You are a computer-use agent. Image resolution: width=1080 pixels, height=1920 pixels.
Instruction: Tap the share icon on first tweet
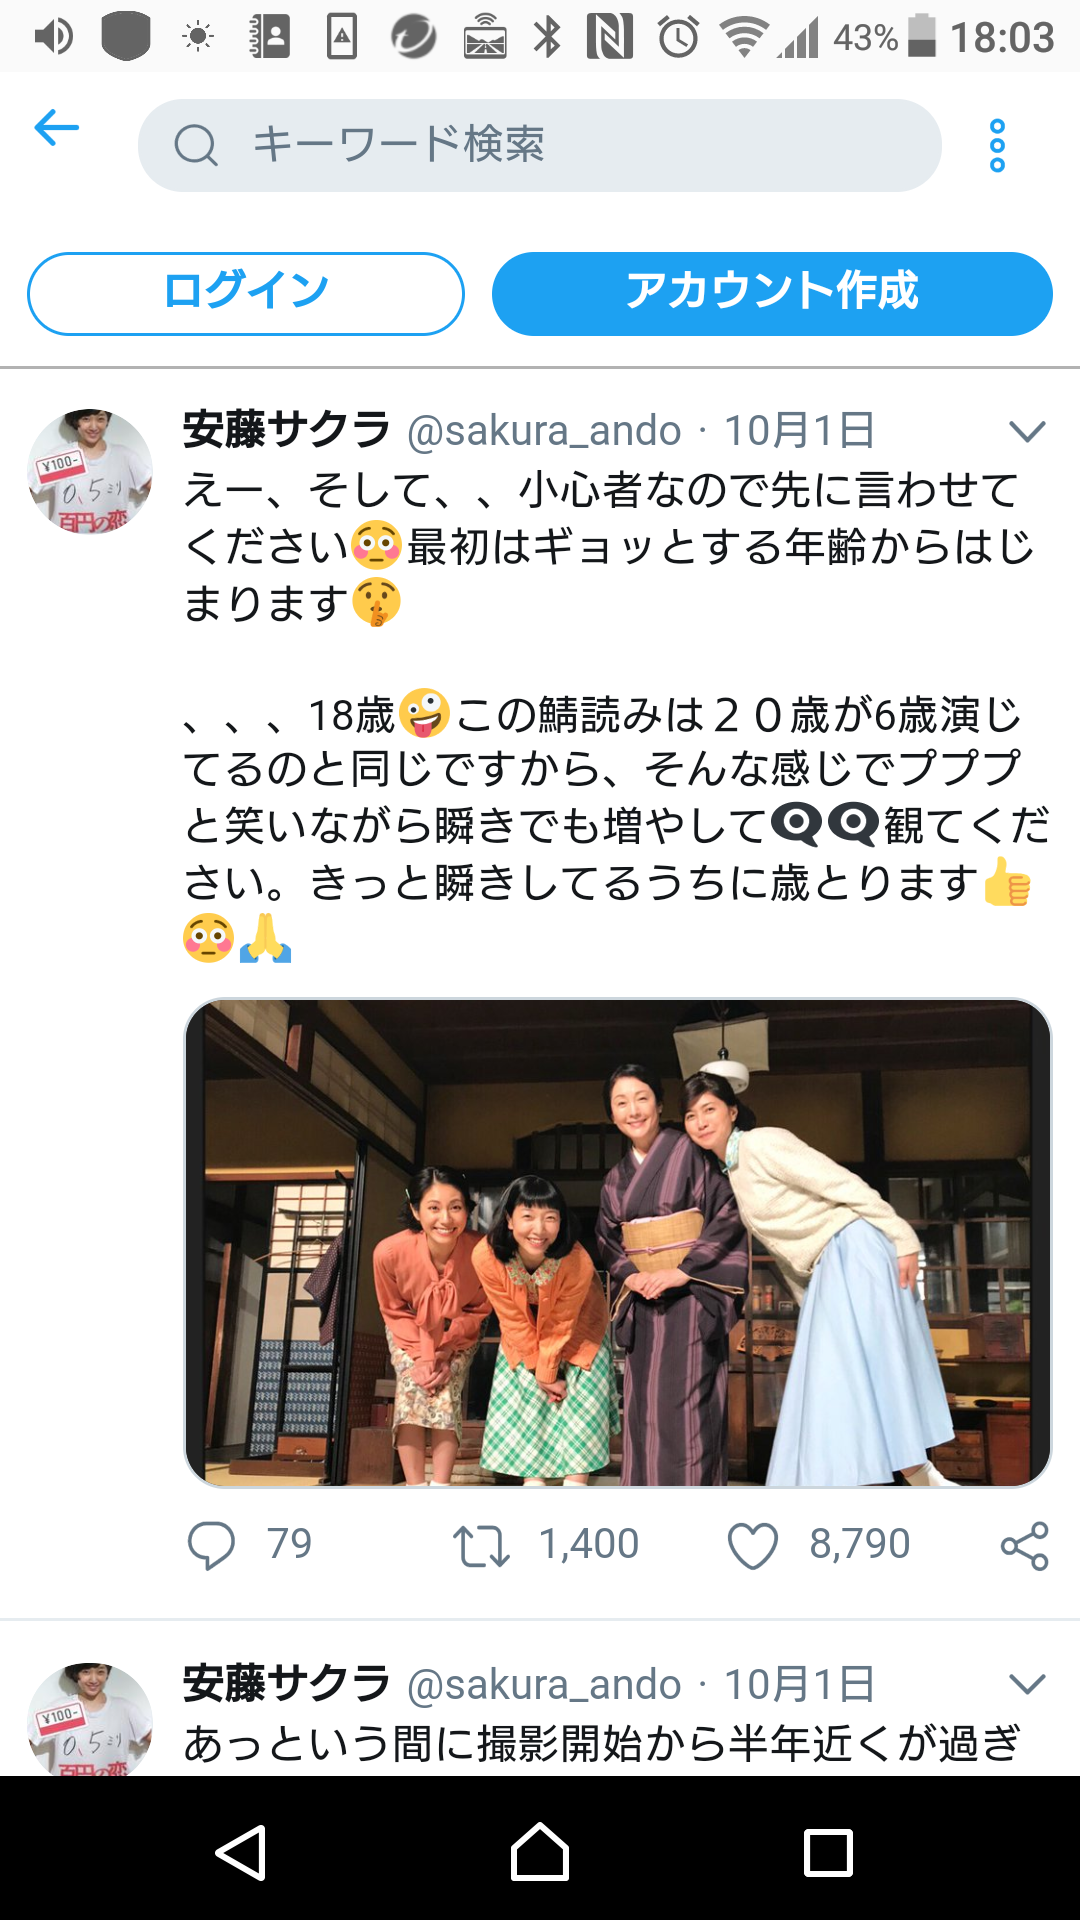[1025, 1545]
